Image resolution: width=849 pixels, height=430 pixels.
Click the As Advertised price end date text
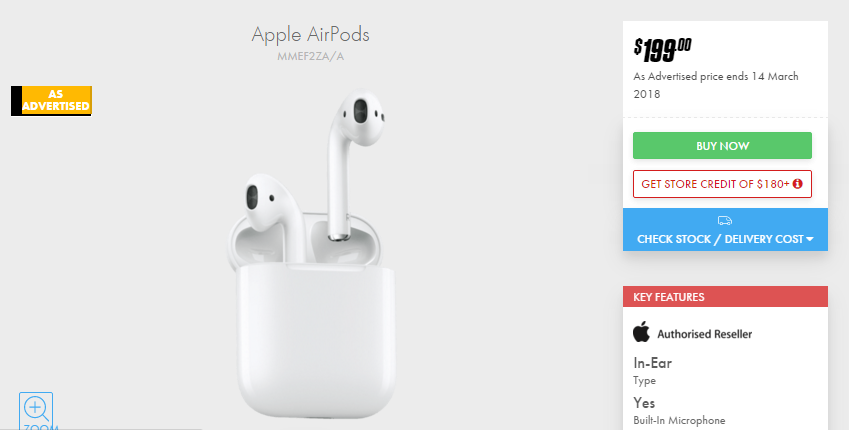point(716,85)
